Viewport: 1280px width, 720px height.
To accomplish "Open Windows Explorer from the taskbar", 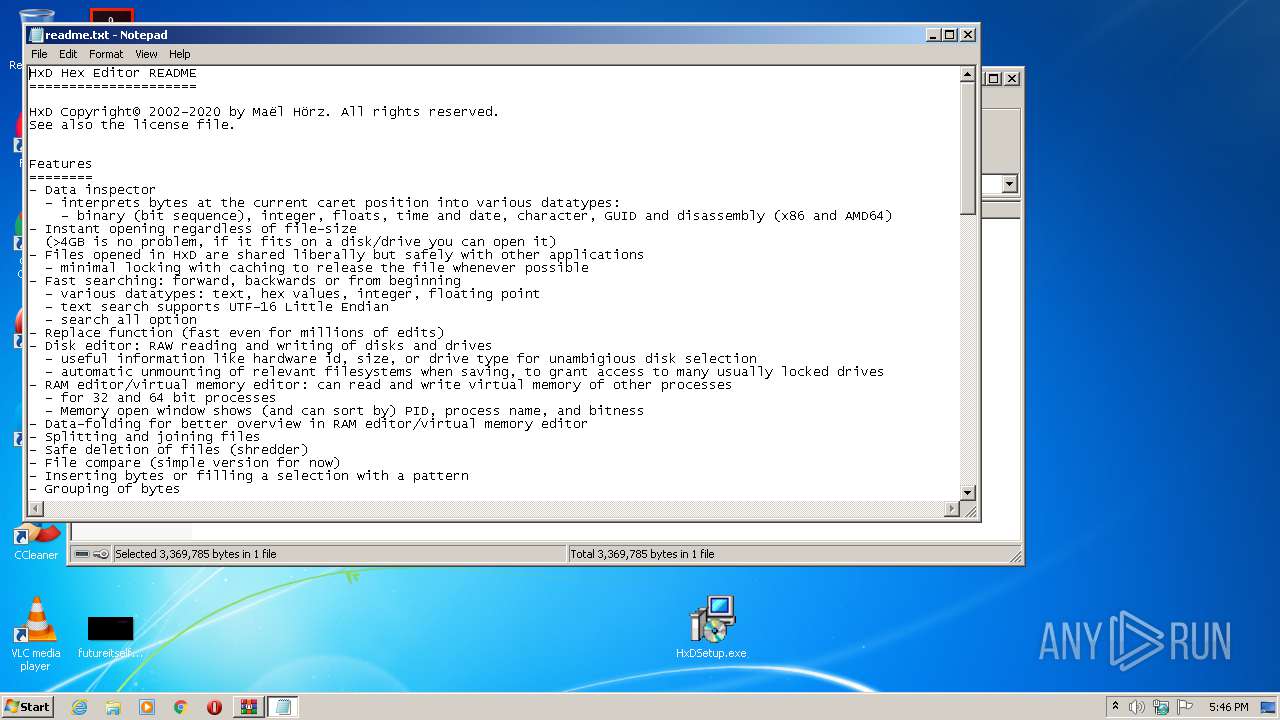I will (113, 707).
